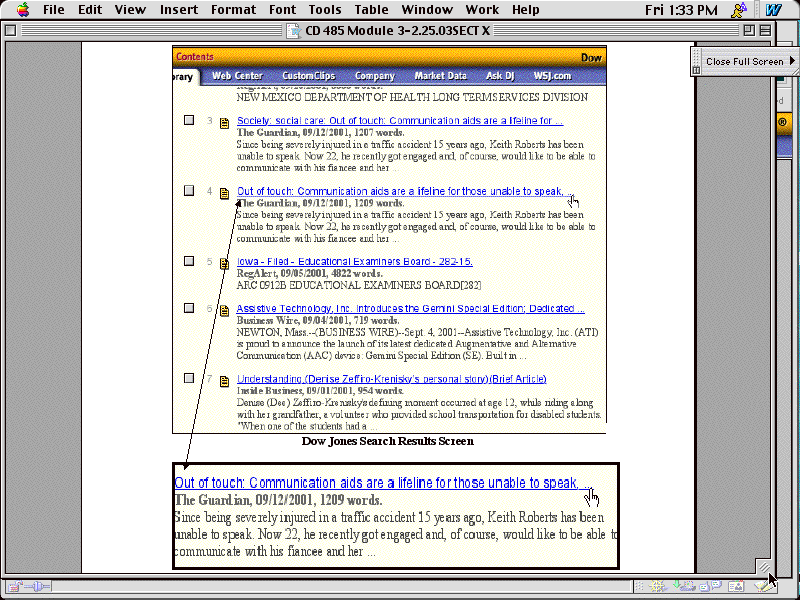Open result 4 'Out of touch' link

click(405, 191)
